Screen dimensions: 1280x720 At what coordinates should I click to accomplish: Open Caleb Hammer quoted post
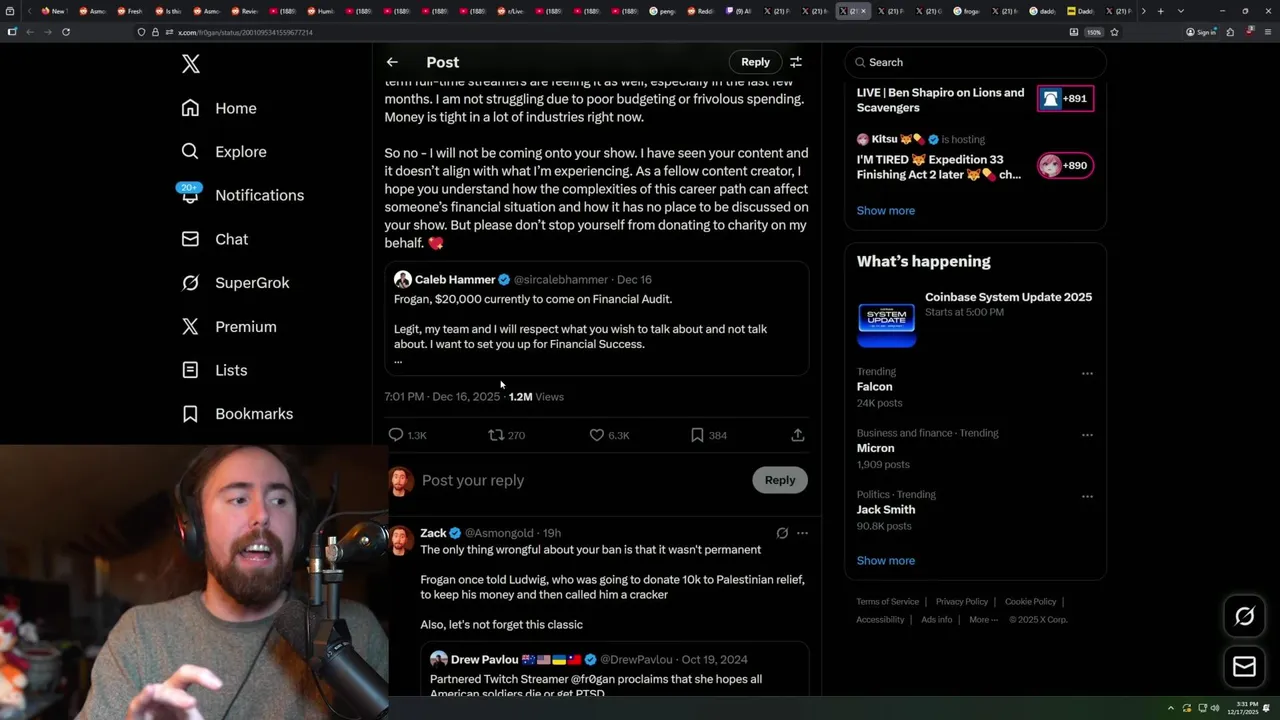pyautogui.click(x=597, y=319)
